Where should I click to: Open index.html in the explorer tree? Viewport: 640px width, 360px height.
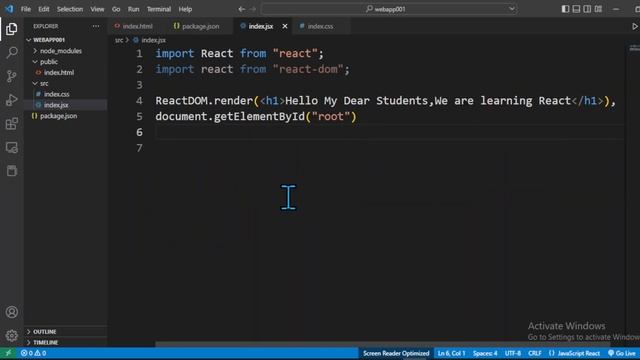pos(59,73)
